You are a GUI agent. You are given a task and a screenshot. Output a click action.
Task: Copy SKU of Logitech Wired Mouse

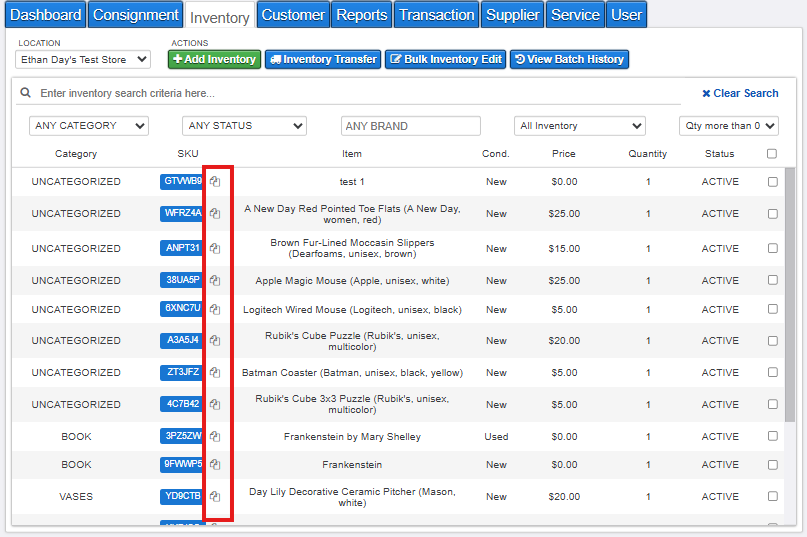tap(214, 310)
